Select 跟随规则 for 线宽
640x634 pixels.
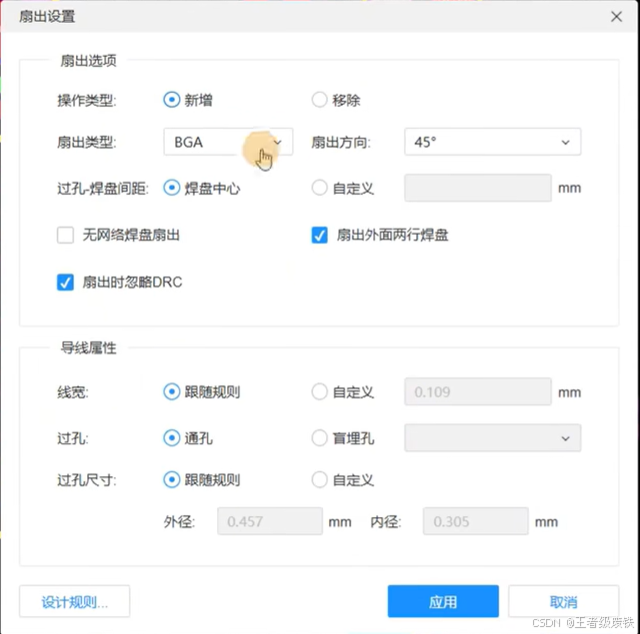[x=171, y=392]
